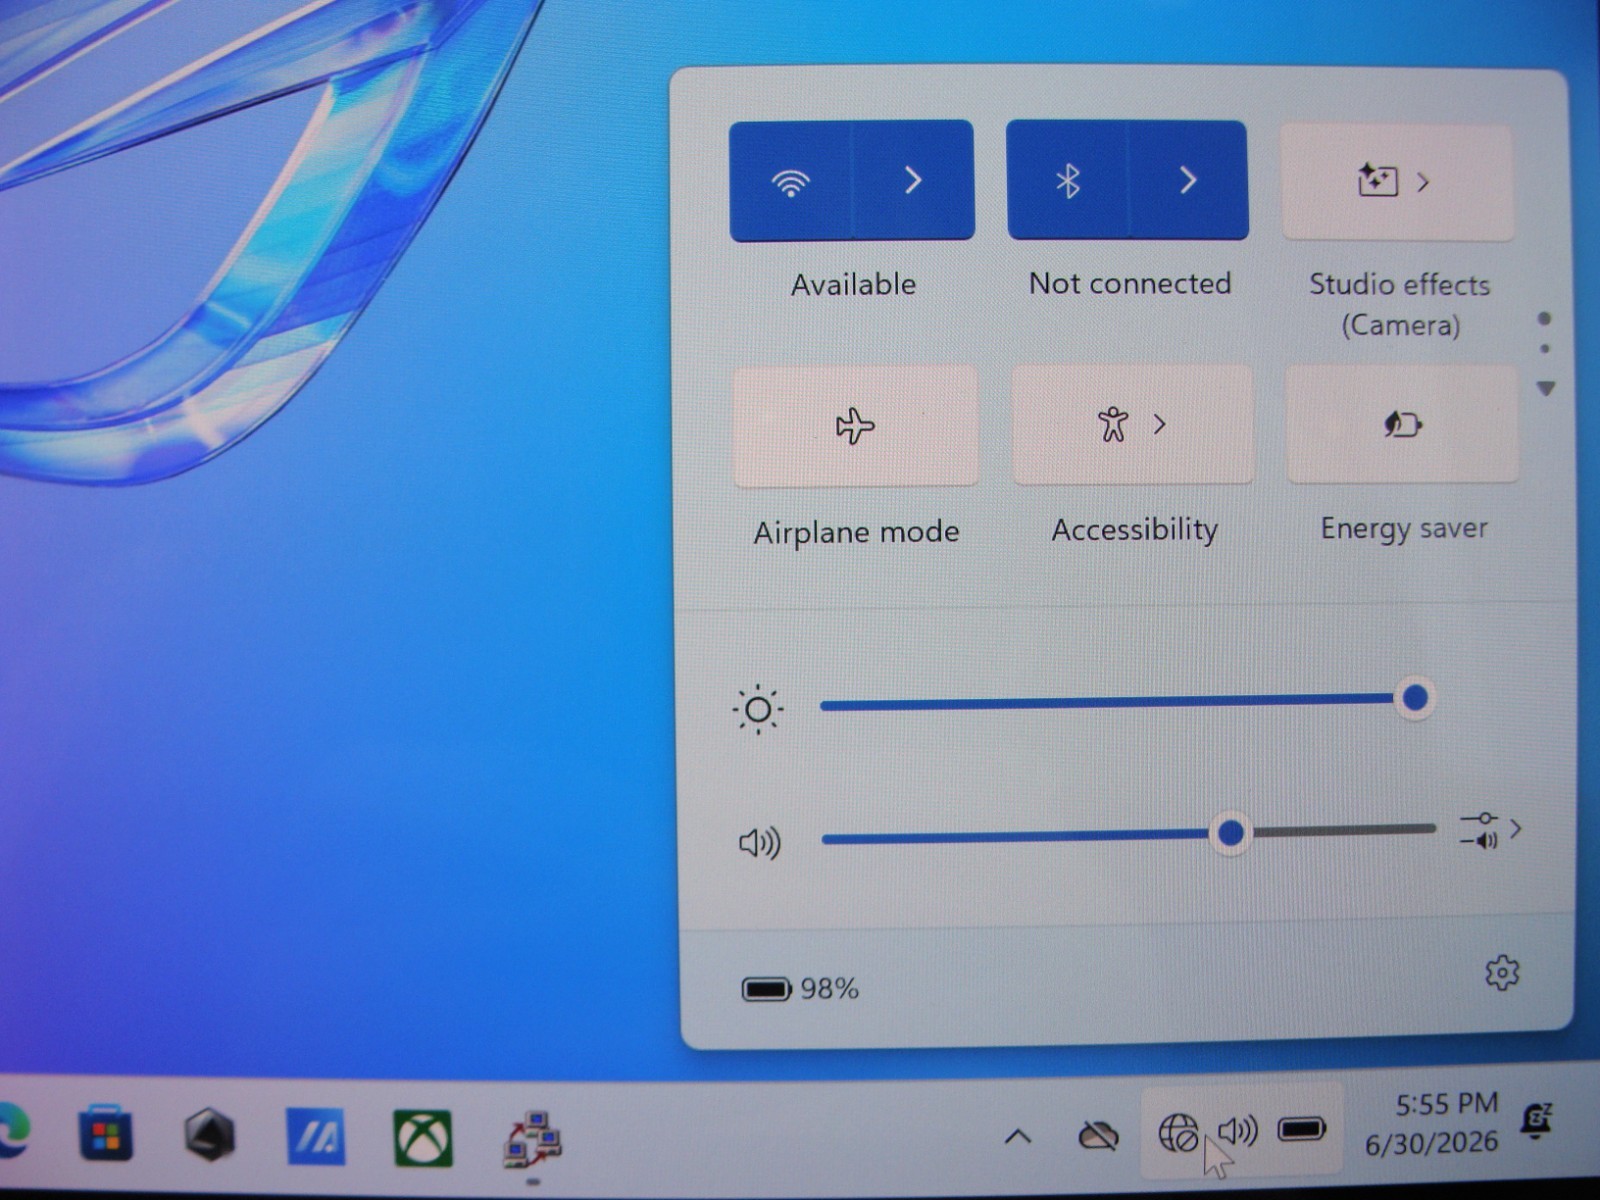1600x1200 pixels.
Task: Open battery settings from 98% indicator
Action: pyautogui.click(x=800, y=989)
